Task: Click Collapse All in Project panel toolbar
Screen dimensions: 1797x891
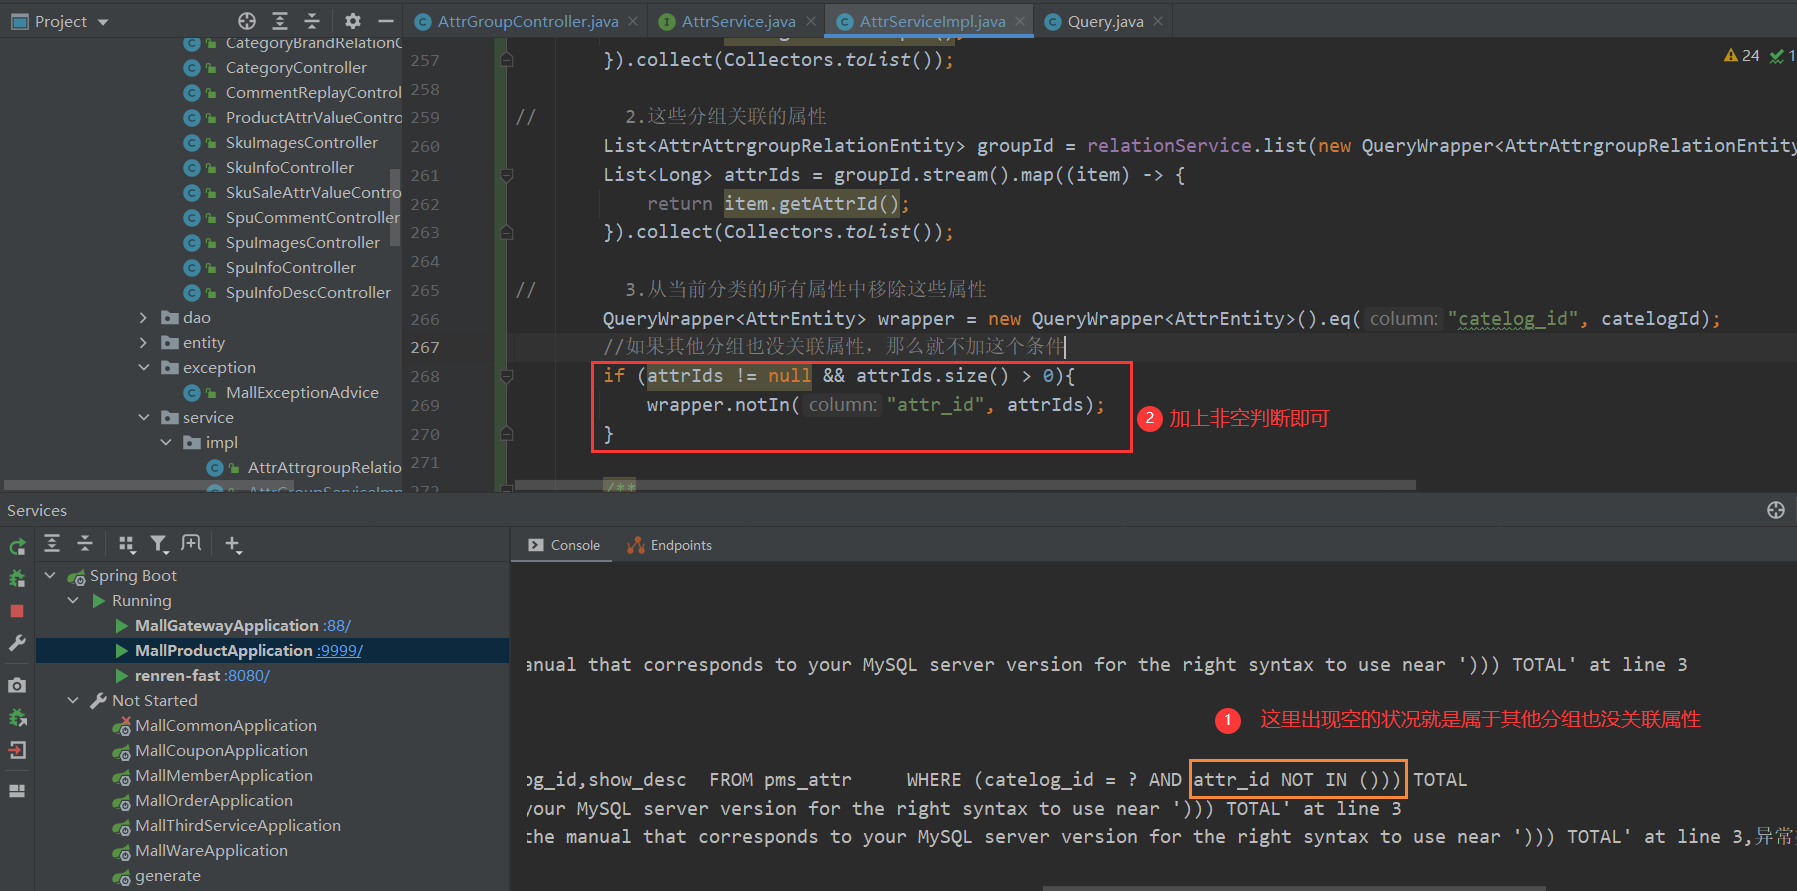Action: tap(312, 21)
